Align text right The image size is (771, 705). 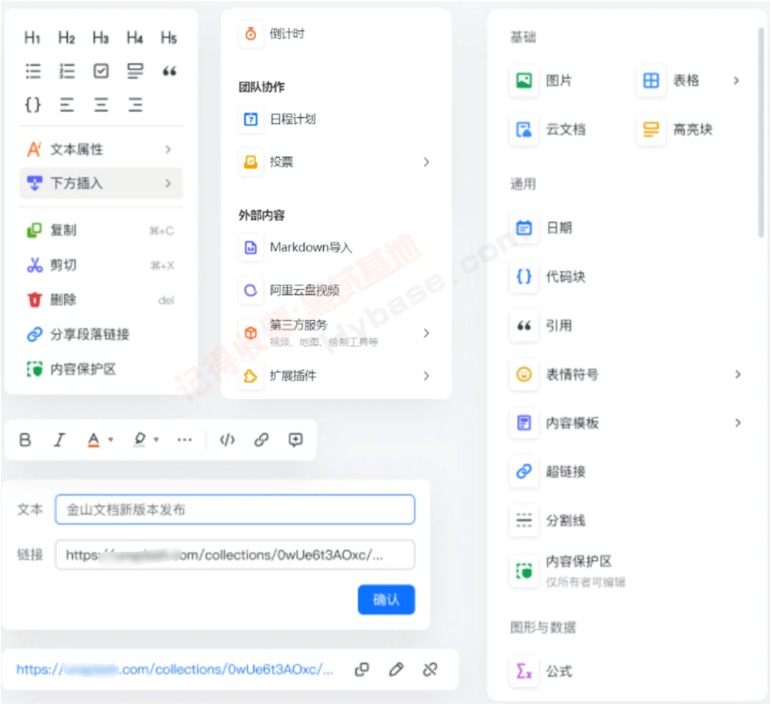[x=135, y=105]
